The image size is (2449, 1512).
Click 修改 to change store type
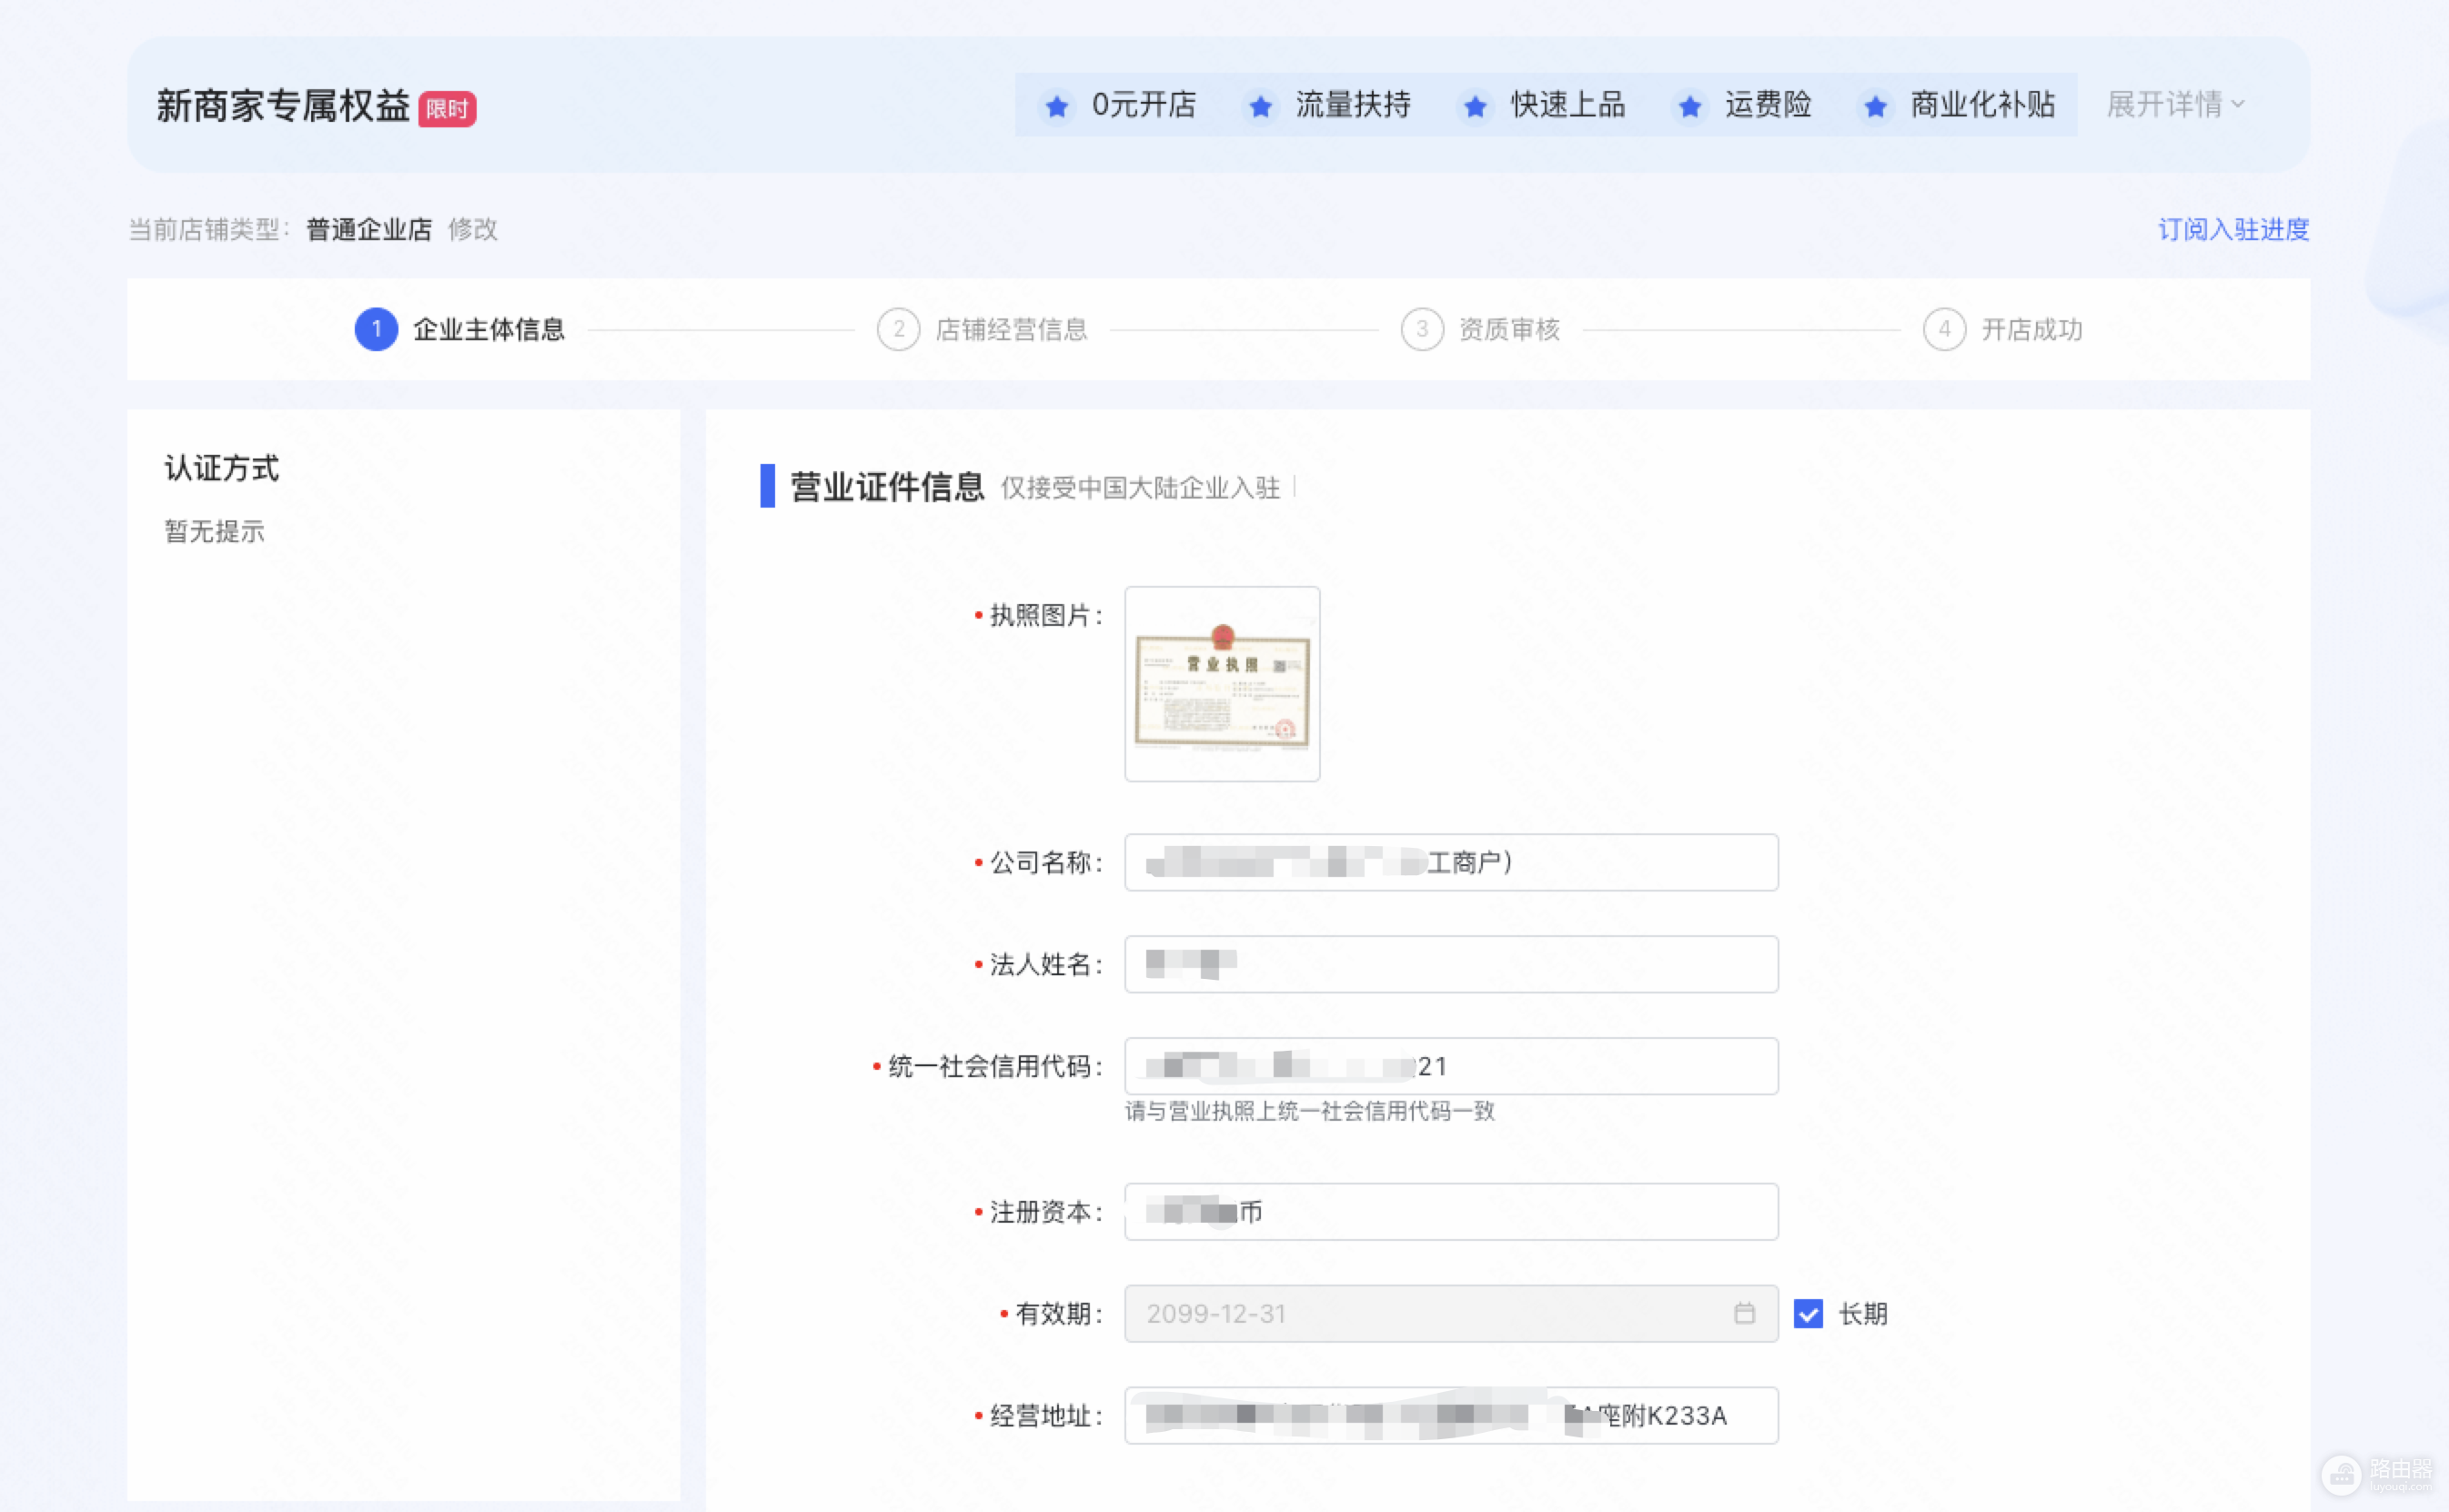pos(473,229)
